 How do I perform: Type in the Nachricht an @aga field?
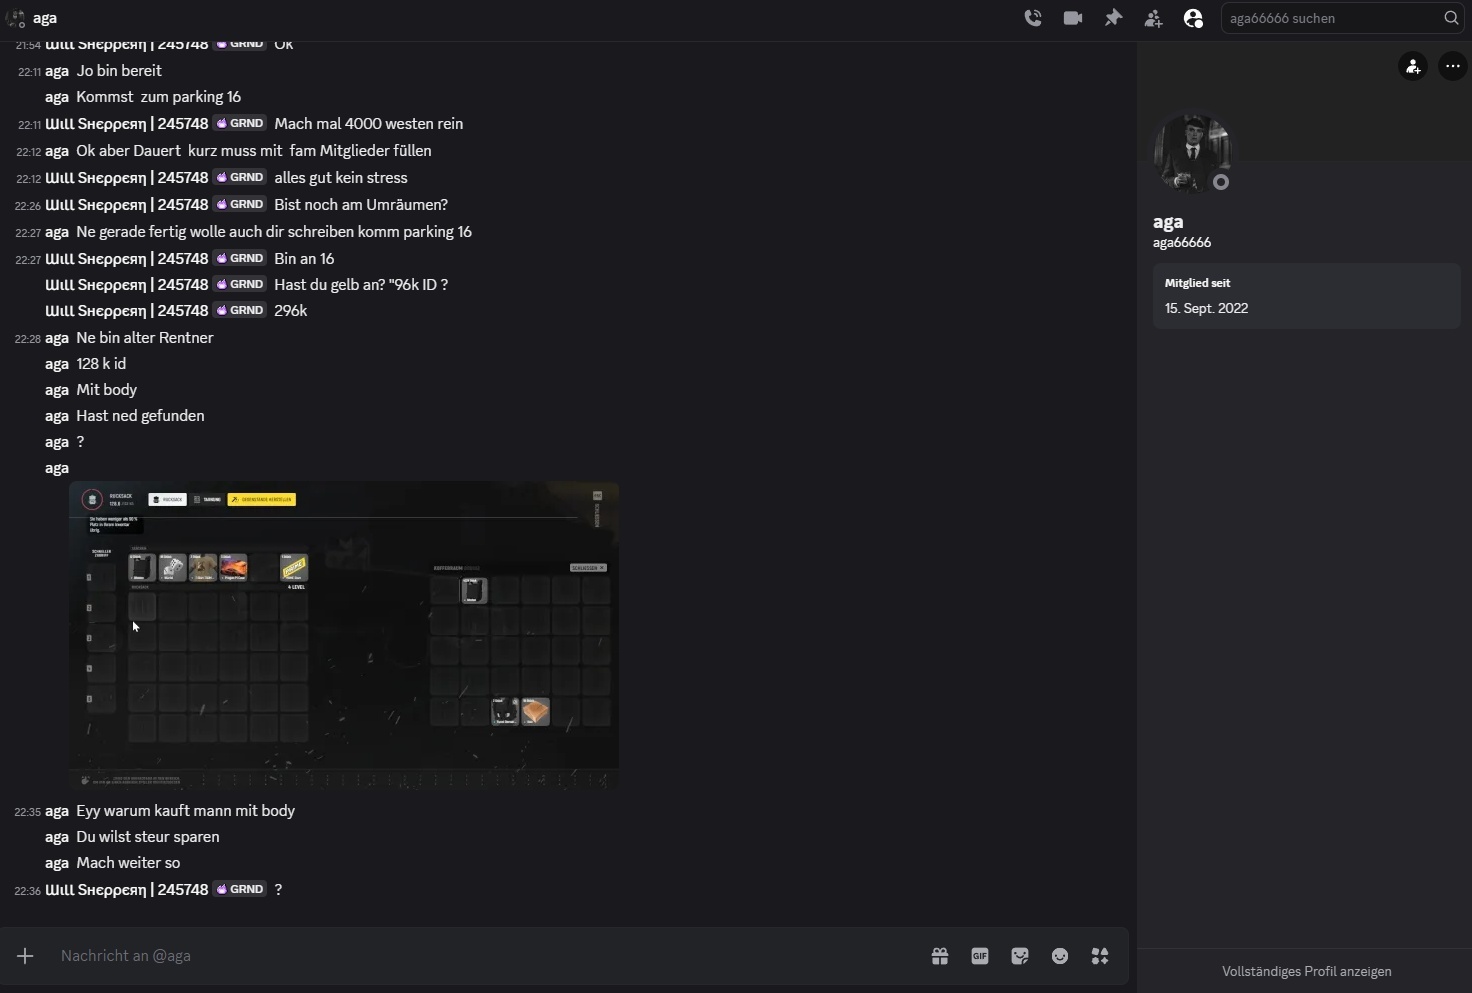click(480, 956)
